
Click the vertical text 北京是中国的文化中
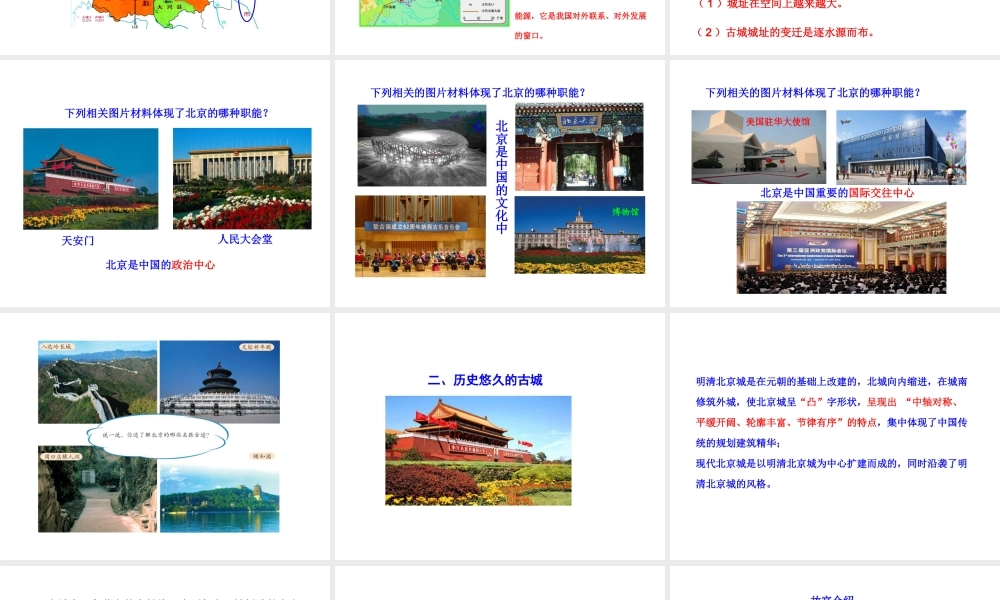(x=502, y=177)
